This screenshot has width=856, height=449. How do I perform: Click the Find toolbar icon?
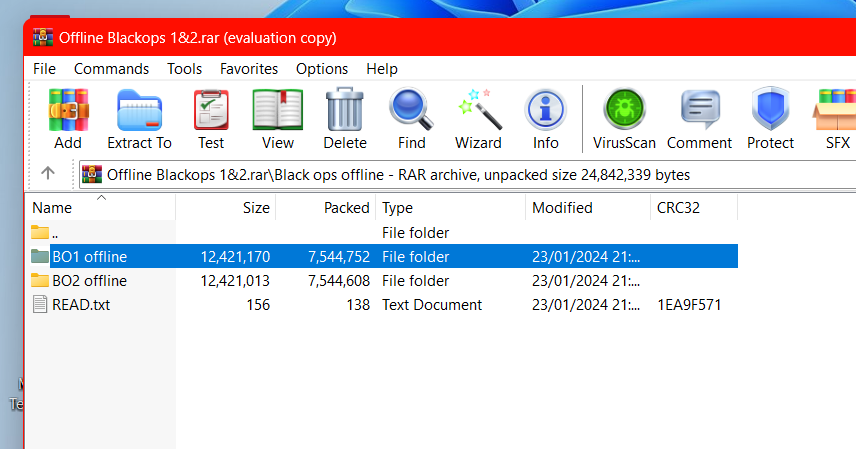click(412, 110)
